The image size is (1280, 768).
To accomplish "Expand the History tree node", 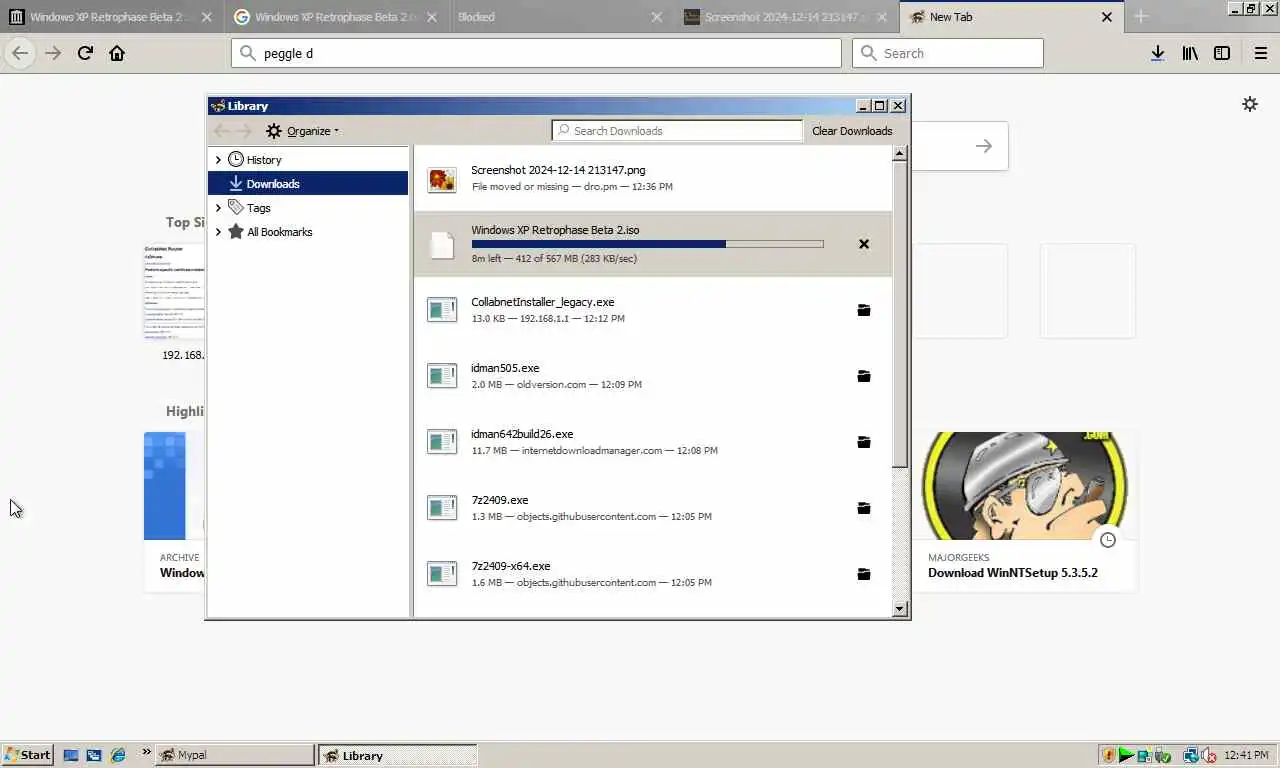I will tap(218, 159).
